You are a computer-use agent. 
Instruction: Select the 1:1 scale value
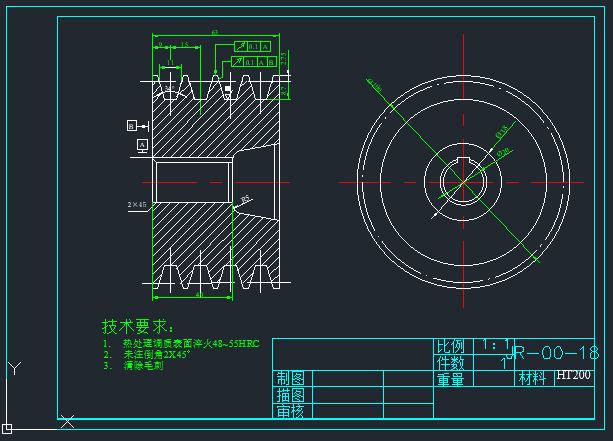495,345
